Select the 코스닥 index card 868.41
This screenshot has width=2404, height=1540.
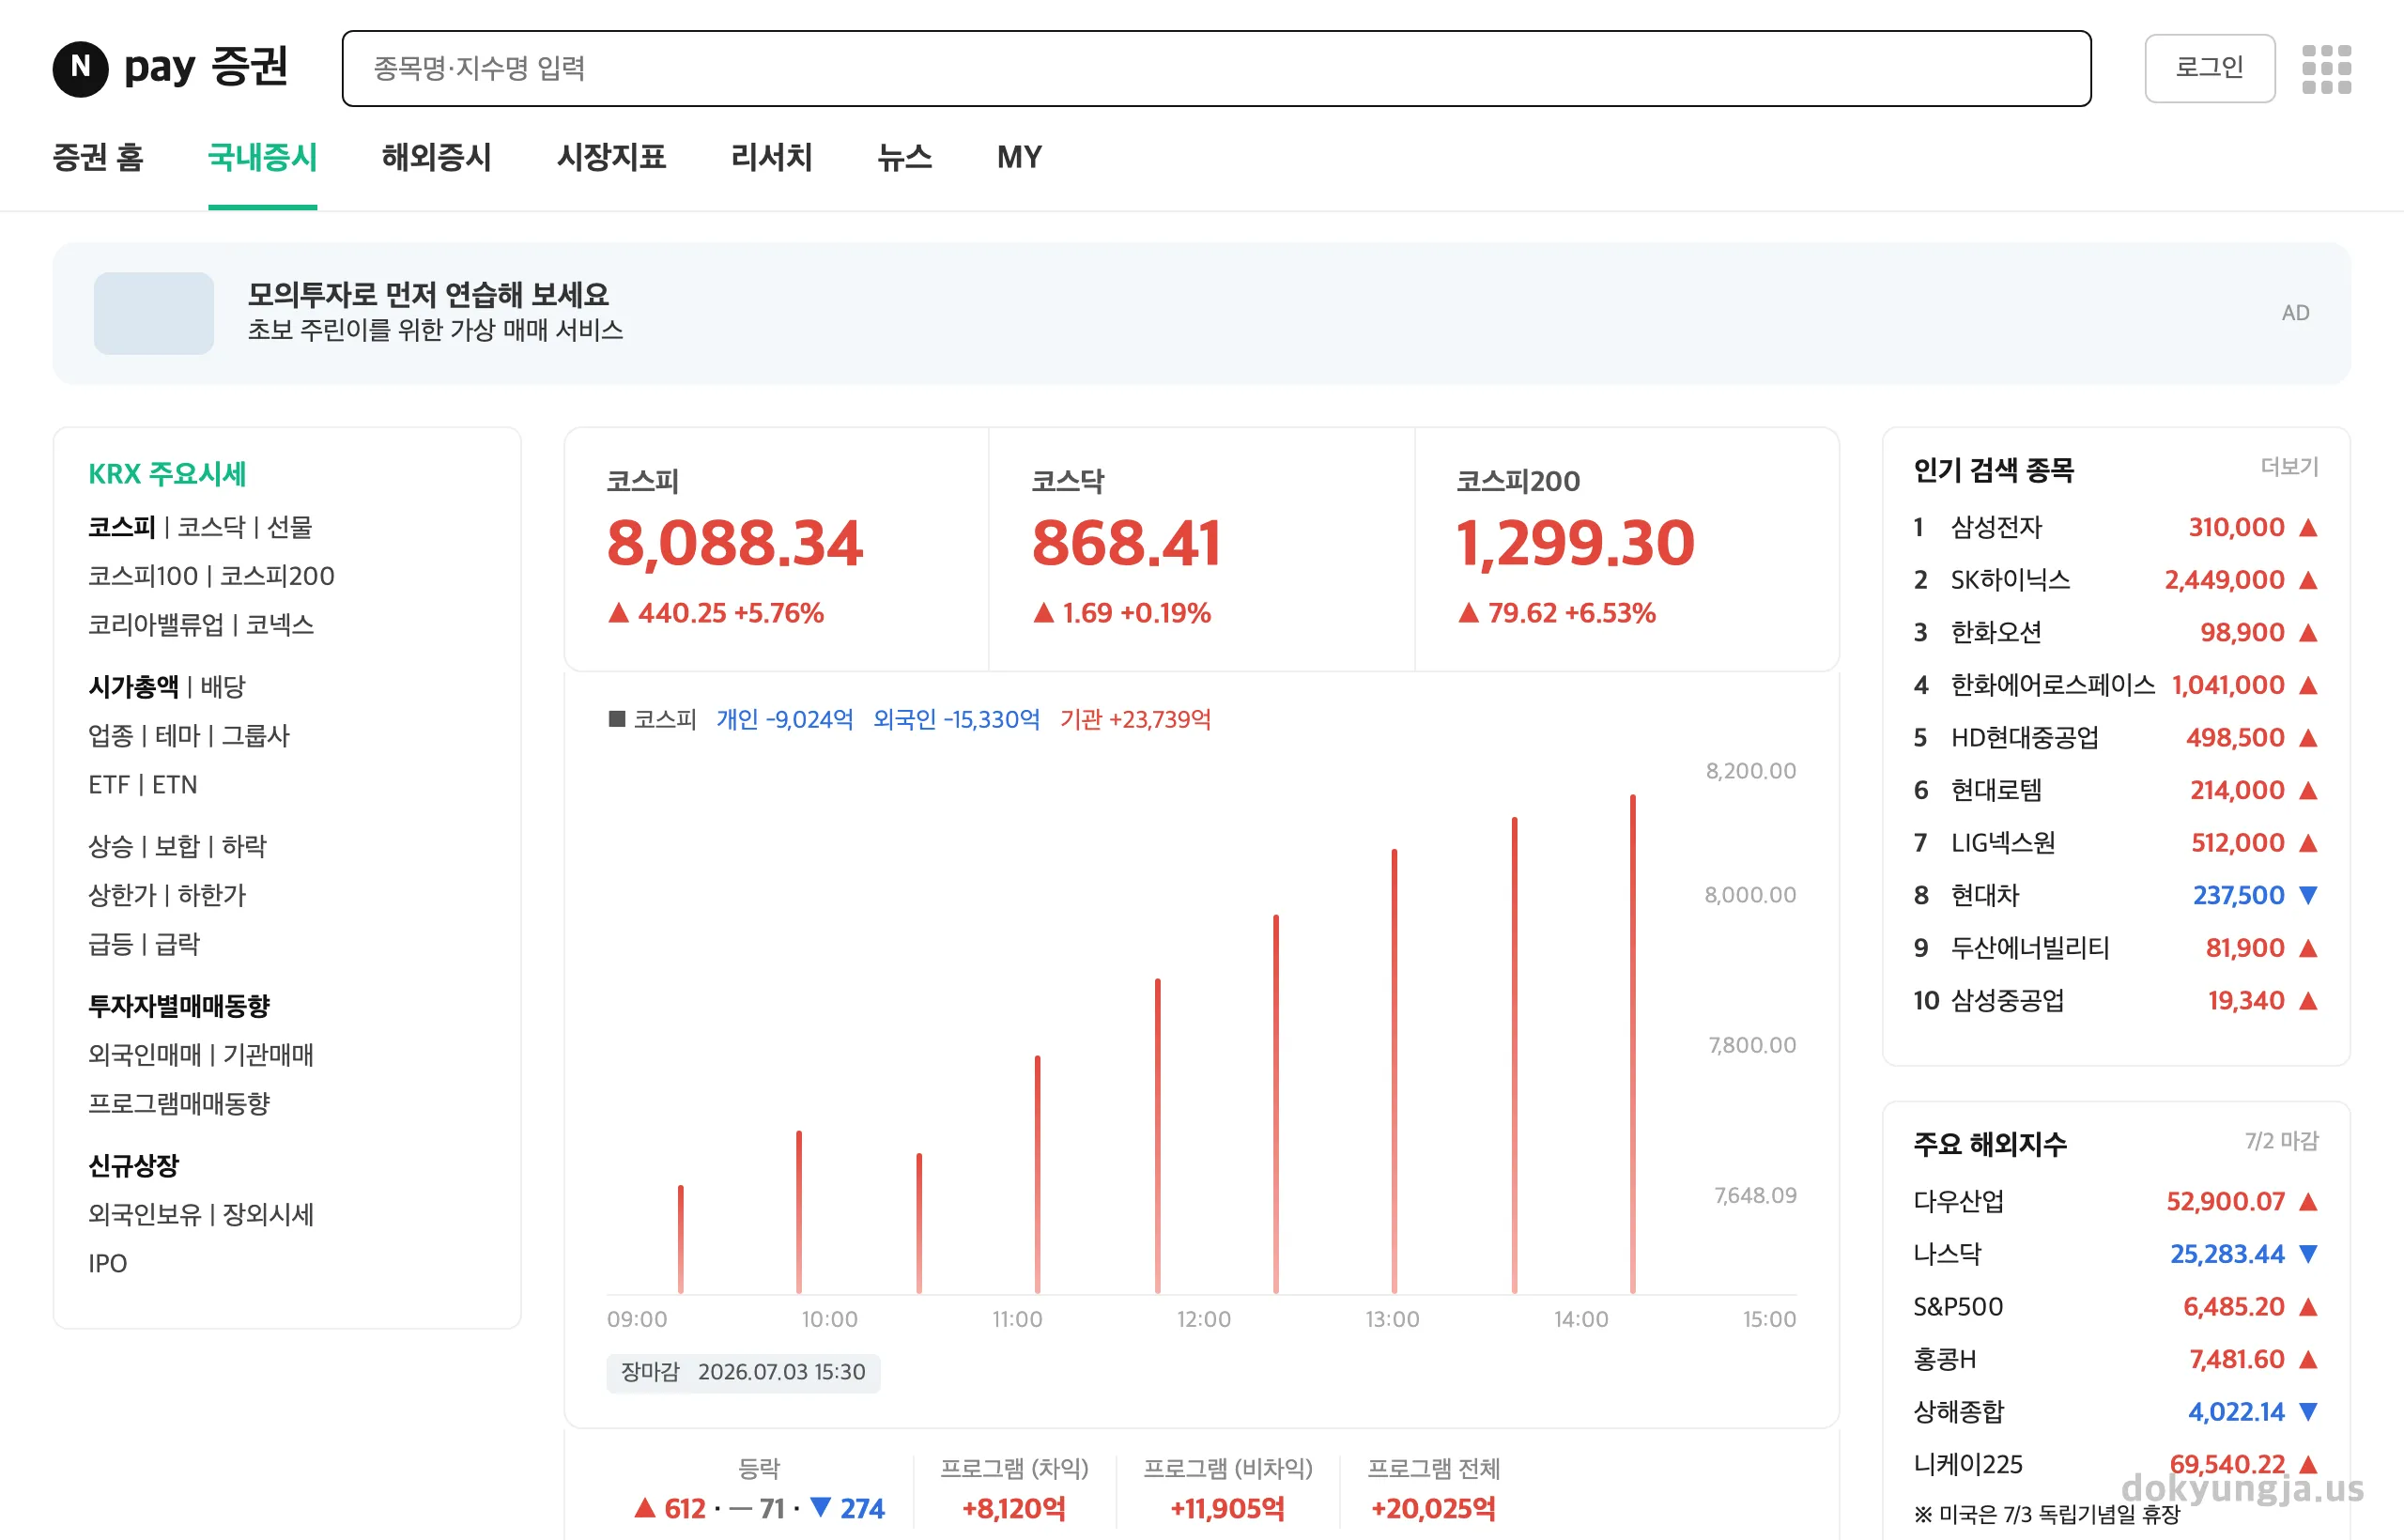pos(1201,549)
